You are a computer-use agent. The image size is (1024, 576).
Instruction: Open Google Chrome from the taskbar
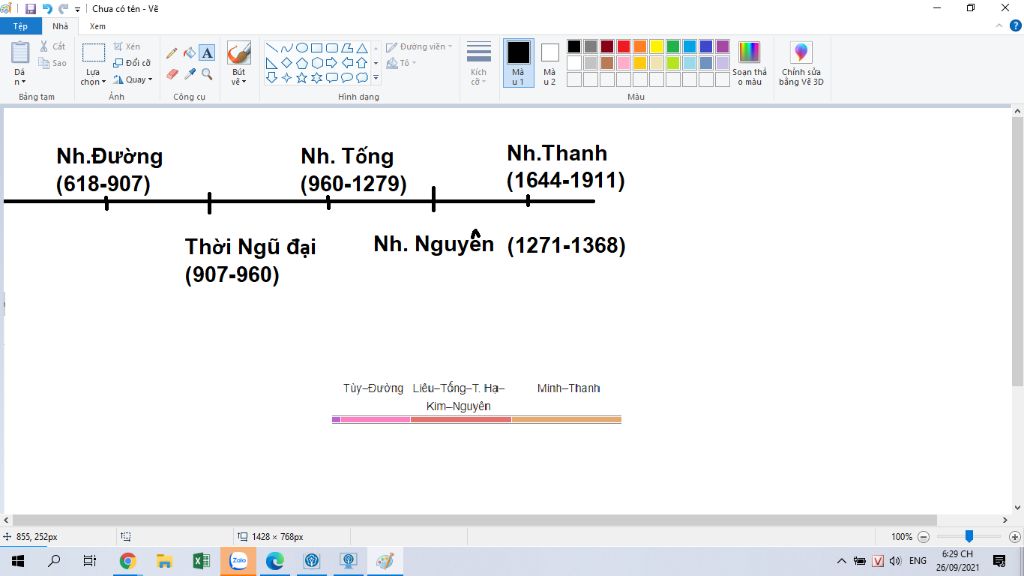click(127, 561)
